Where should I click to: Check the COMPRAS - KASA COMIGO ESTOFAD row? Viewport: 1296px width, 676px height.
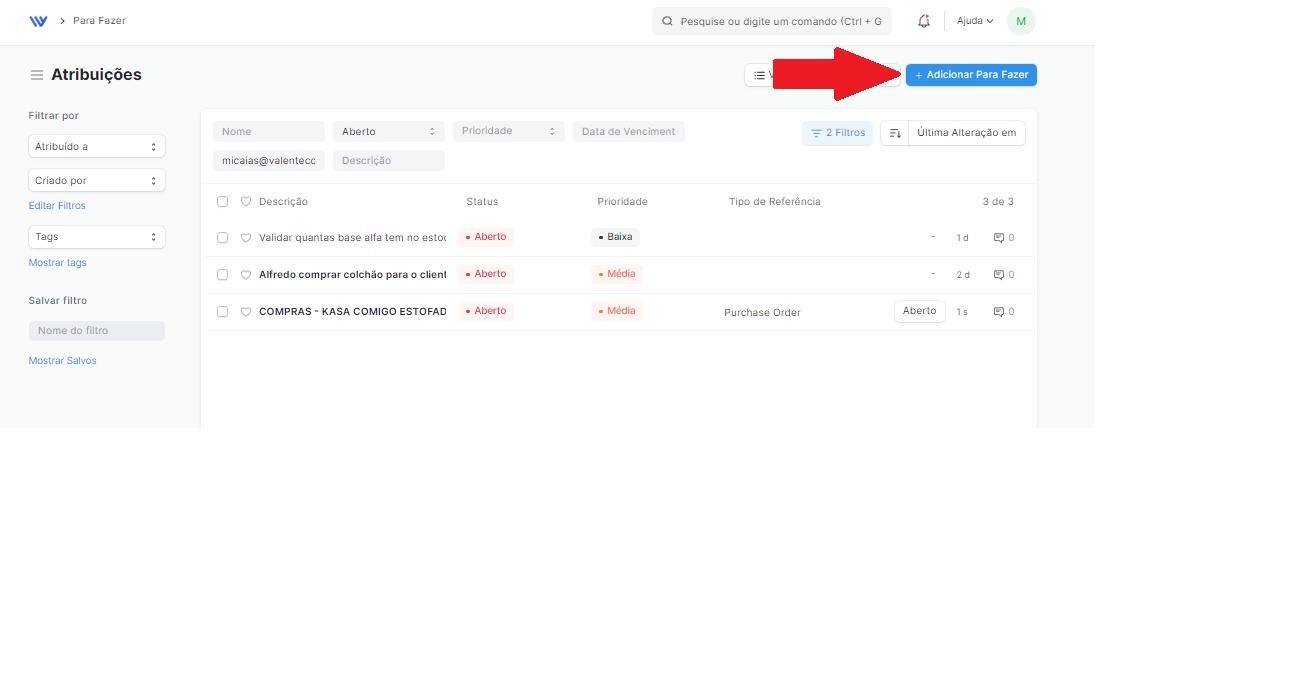point(222,312)
